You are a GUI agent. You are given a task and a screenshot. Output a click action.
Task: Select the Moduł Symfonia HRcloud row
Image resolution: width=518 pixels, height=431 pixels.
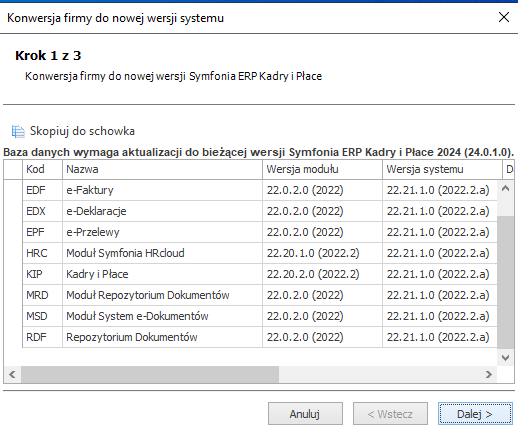coord(260,253)
